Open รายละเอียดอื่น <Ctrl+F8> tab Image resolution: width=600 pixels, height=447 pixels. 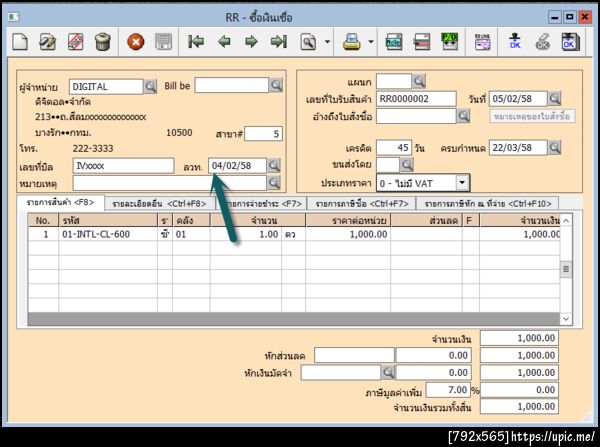(159, 204)
